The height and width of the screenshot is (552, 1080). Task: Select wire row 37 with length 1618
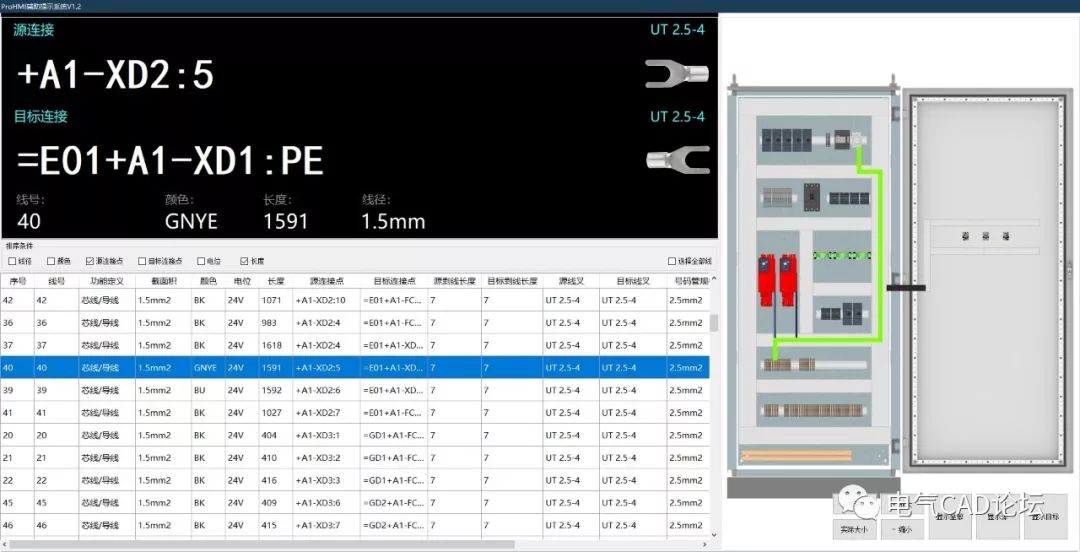click(x=355, y=345)
